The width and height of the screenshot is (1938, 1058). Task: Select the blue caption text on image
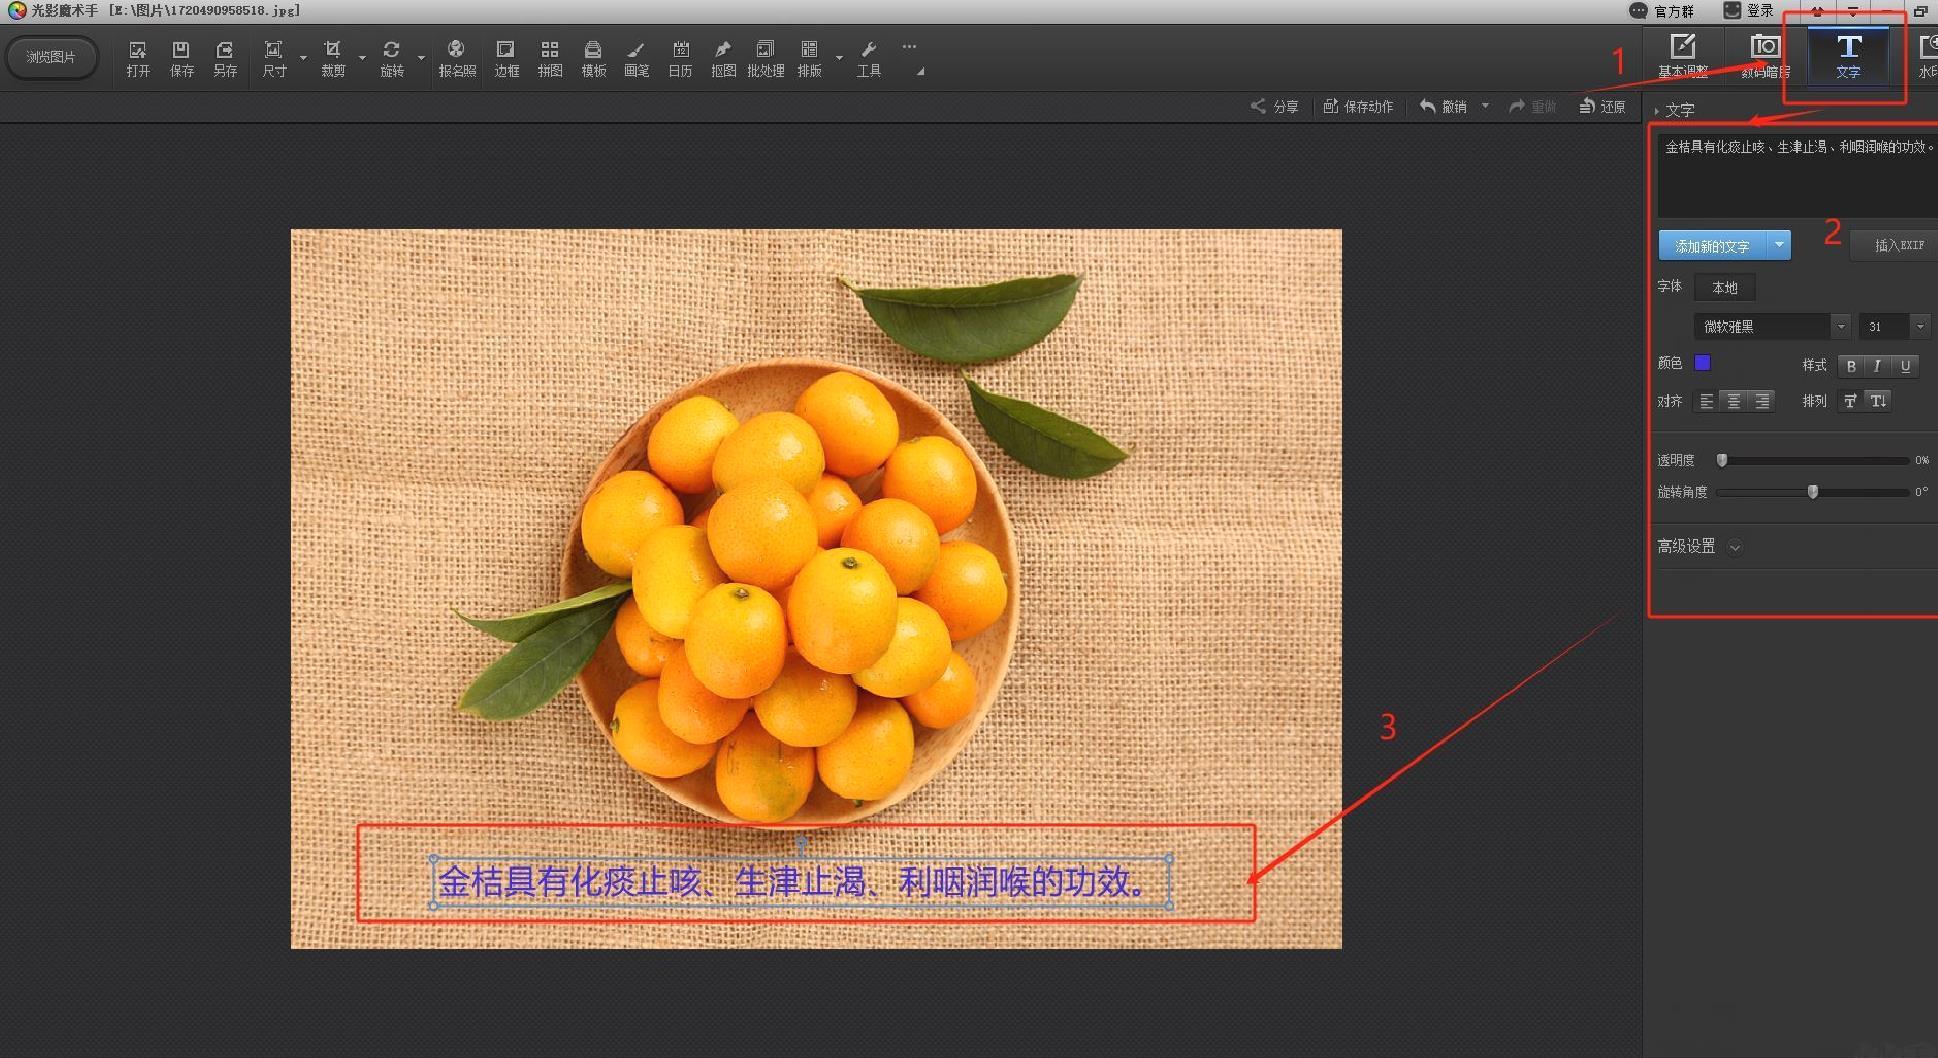[x=800, y=882]
